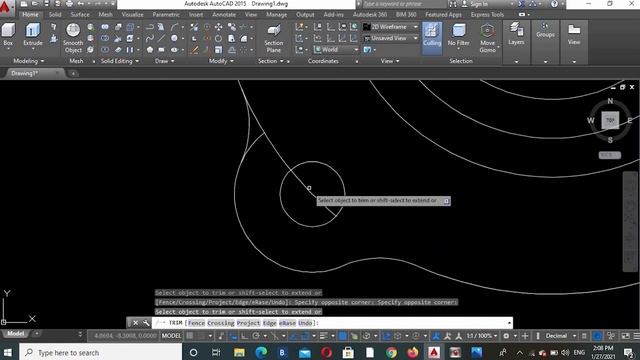This screenshot has height=360, width=640.
Task: Click the AutoCAD application menu logo
Action: pyautogui.click(x=6, y=7)
